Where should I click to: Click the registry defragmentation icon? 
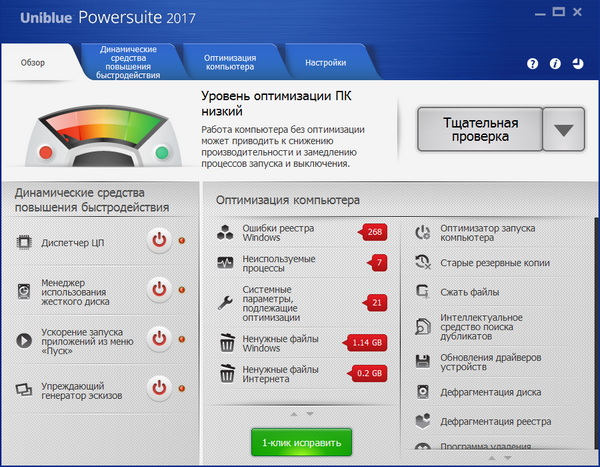(x=423, y=421)
